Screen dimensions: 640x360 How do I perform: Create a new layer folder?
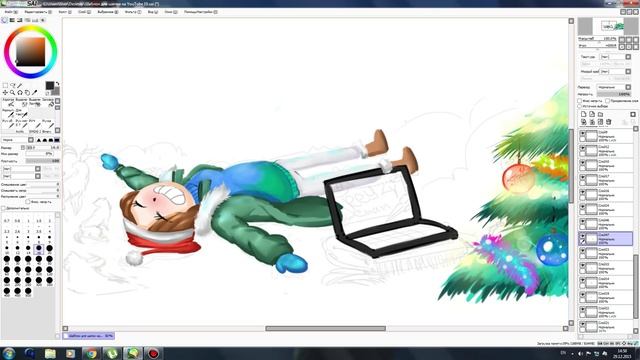click(600, 115)
